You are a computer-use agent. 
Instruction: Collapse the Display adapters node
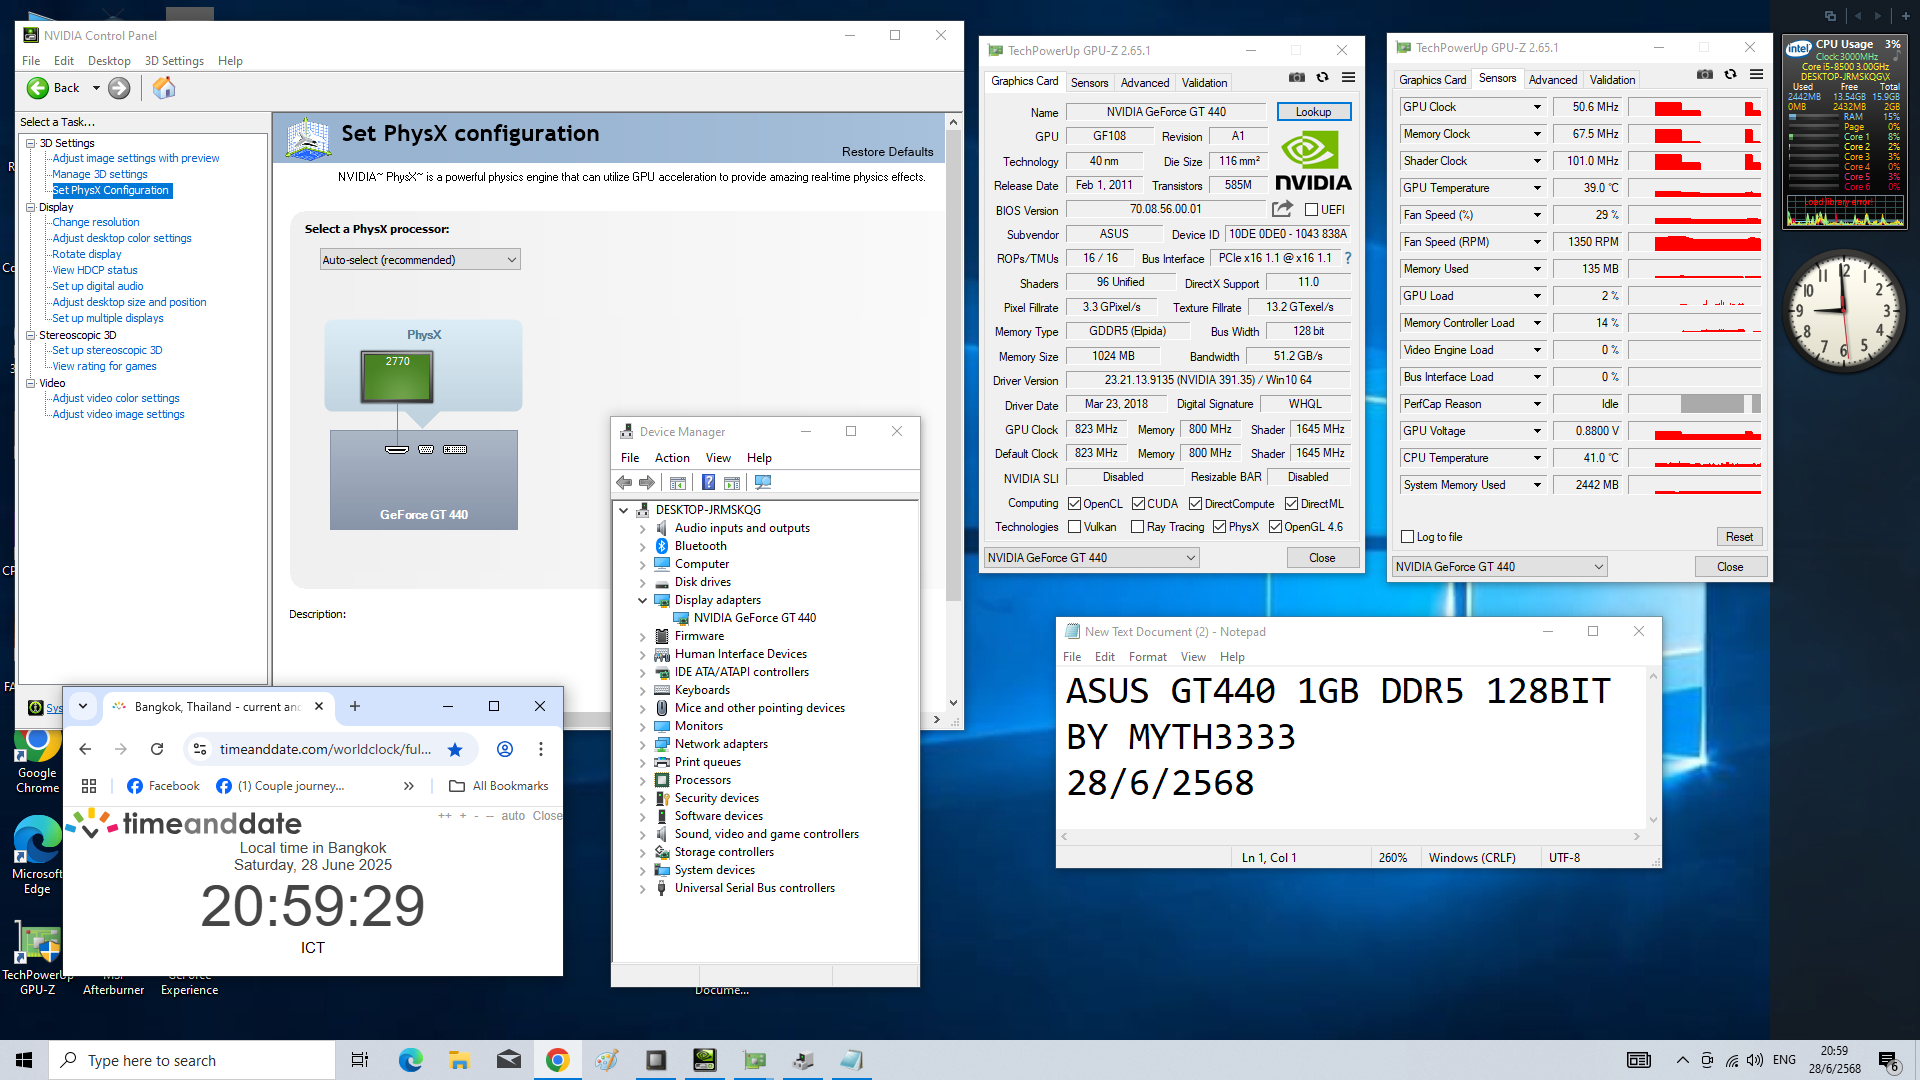[x=642, y=600]
